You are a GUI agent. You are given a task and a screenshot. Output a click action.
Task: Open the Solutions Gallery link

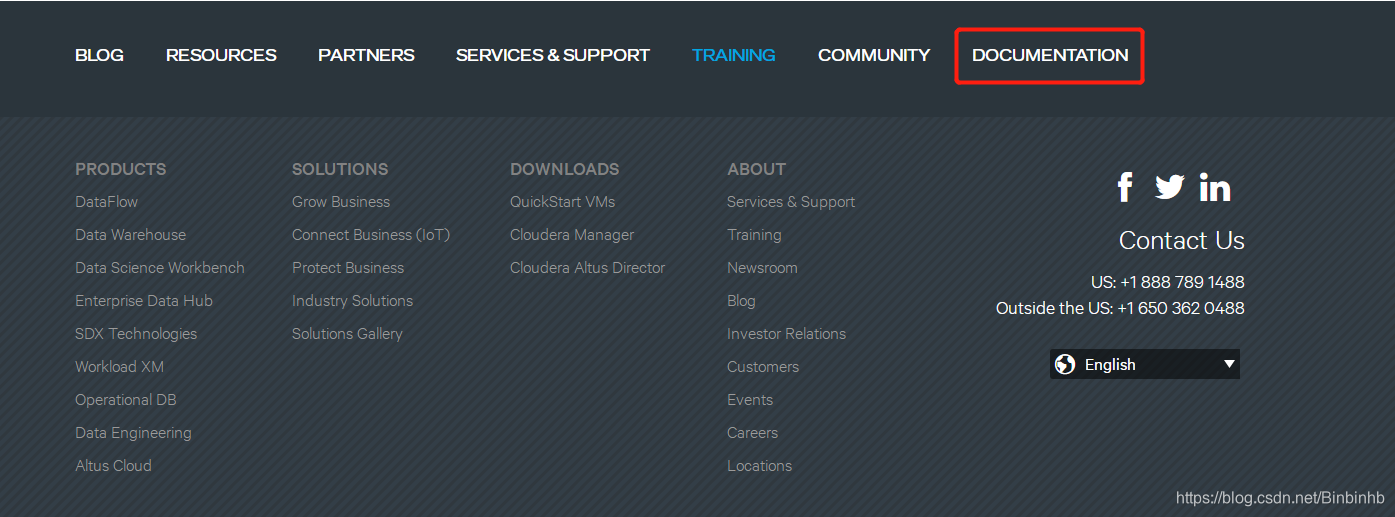point(347,333)
